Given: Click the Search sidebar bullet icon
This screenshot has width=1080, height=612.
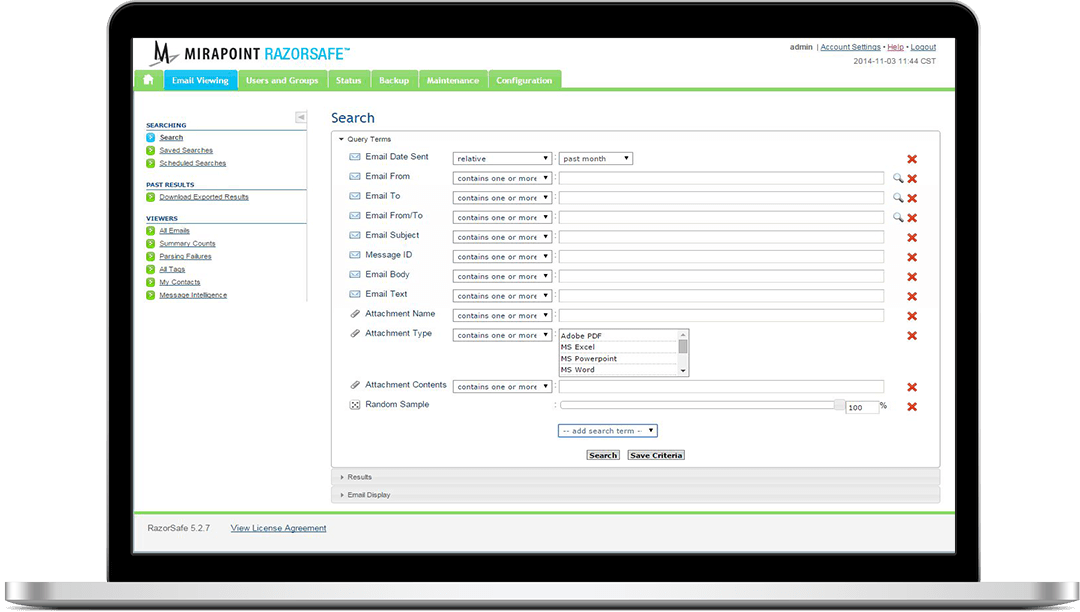Looking at the screenshot, I should coord(150,138).
